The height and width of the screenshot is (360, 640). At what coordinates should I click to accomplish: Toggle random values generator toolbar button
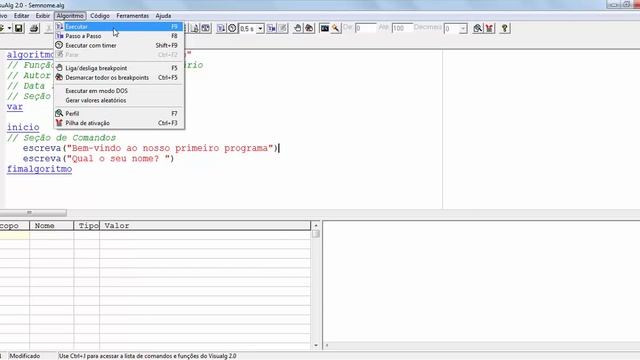[x=336, y=28]
